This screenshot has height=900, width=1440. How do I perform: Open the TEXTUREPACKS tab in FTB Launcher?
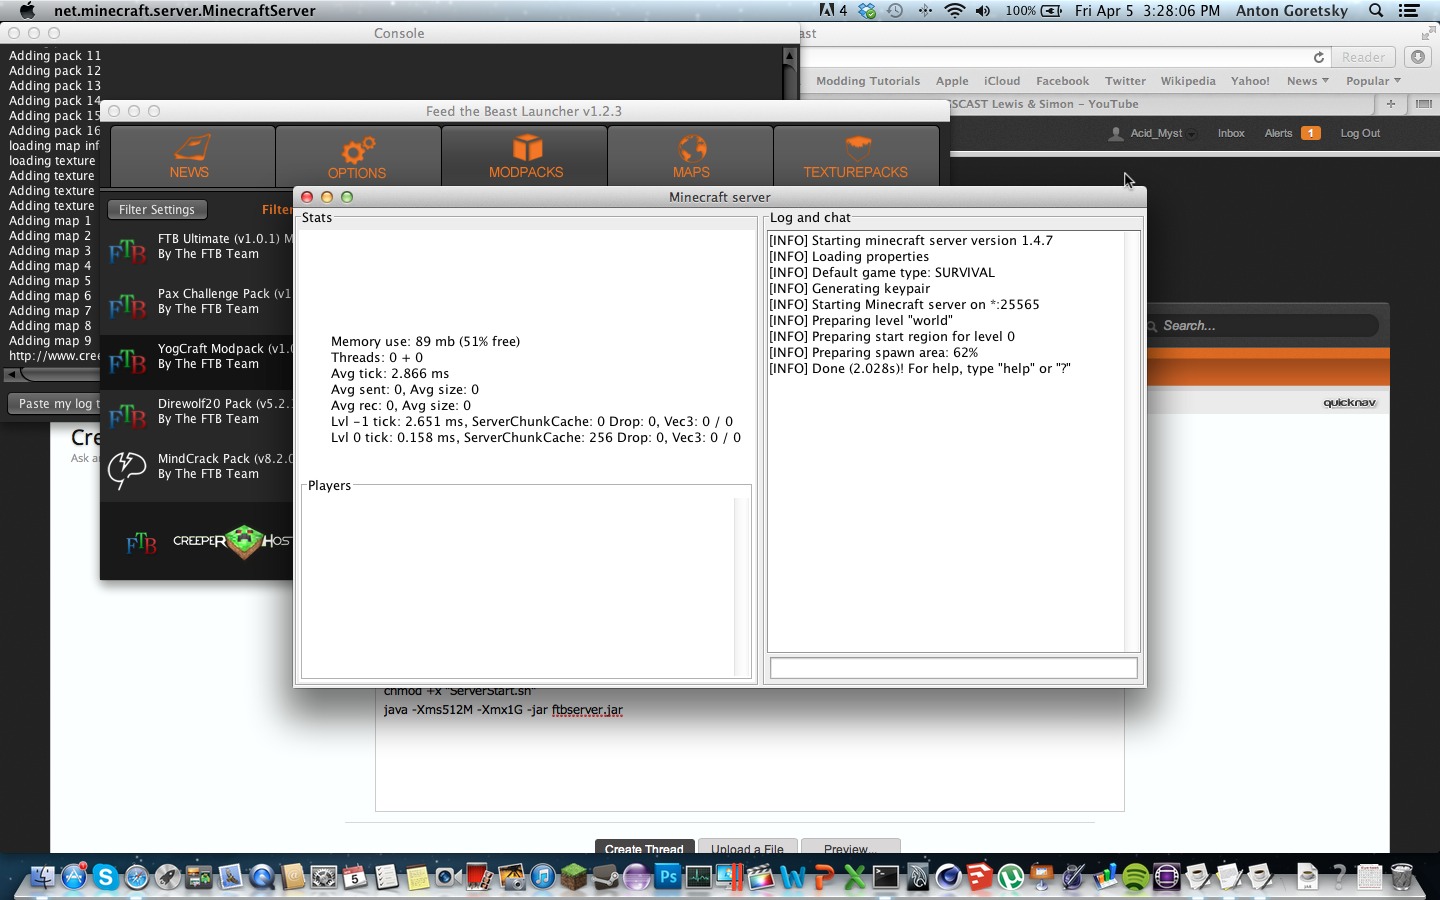pos(855,156)
